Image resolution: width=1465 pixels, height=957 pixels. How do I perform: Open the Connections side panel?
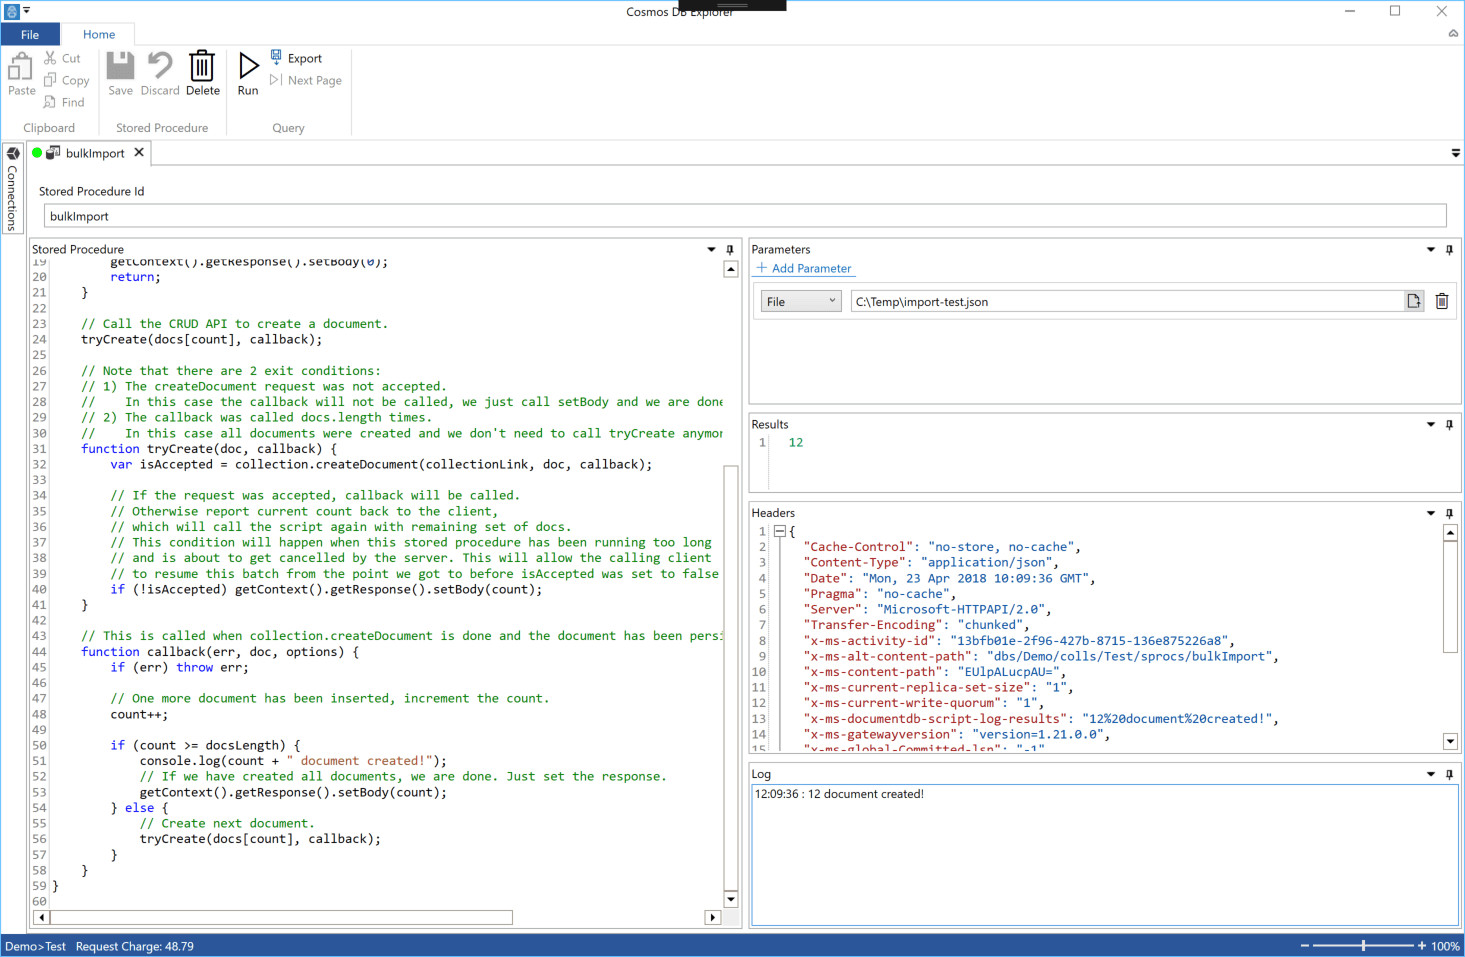pos(12,188)
